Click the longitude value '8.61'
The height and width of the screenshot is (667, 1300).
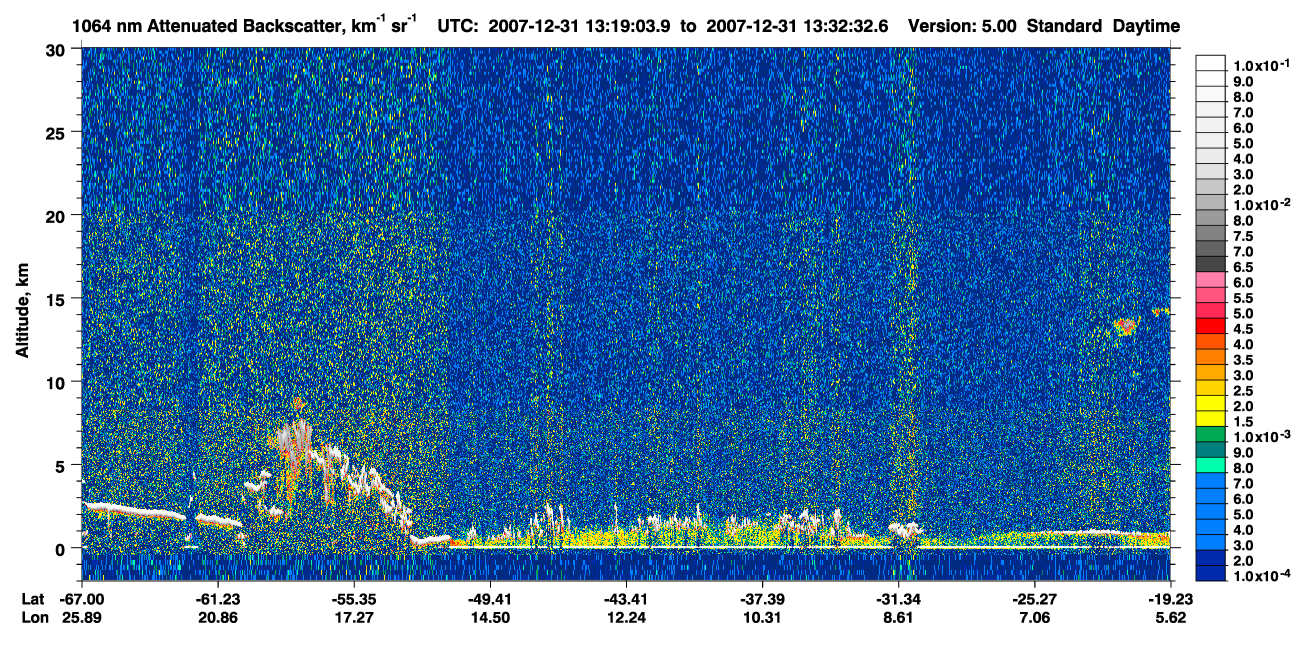coord(900,618)
